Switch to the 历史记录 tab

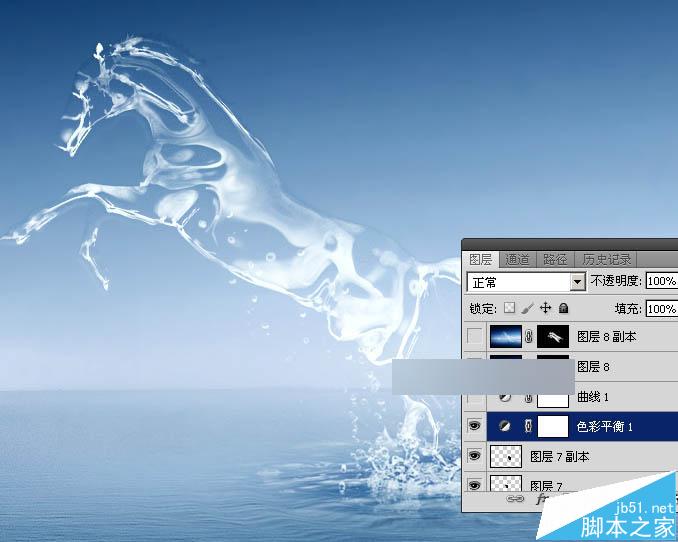(606, 260)
